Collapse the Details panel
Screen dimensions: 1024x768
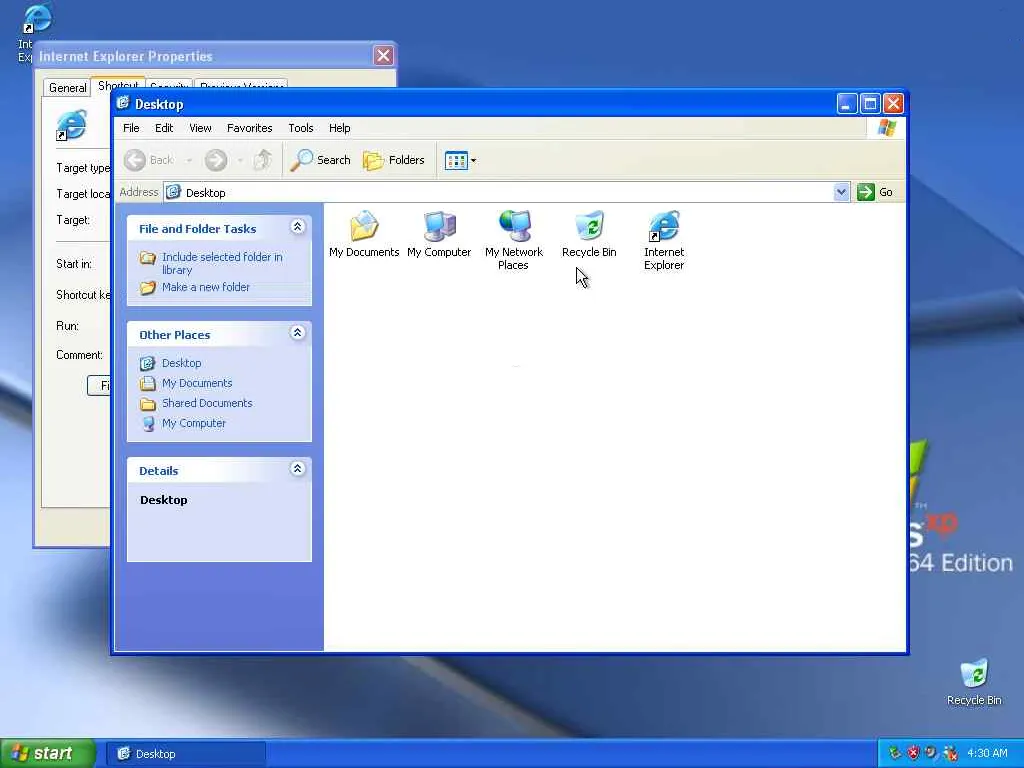tap(297, 468)
